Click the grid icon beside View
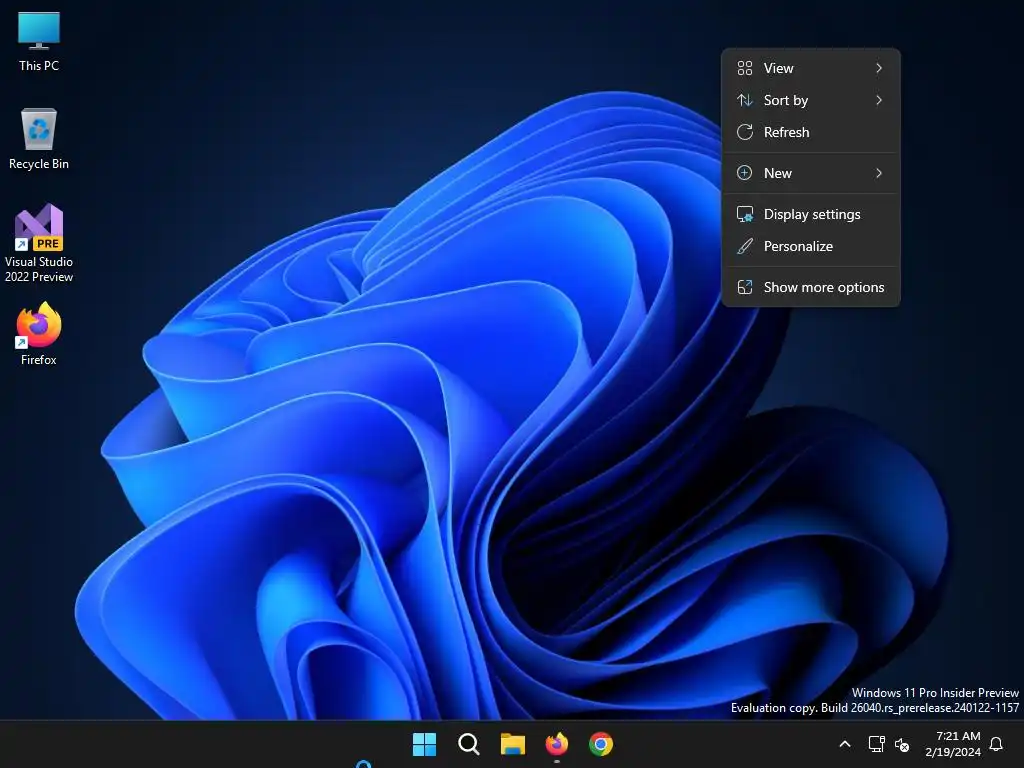This screenshot has height=768, width=1024. coord(744,68)
